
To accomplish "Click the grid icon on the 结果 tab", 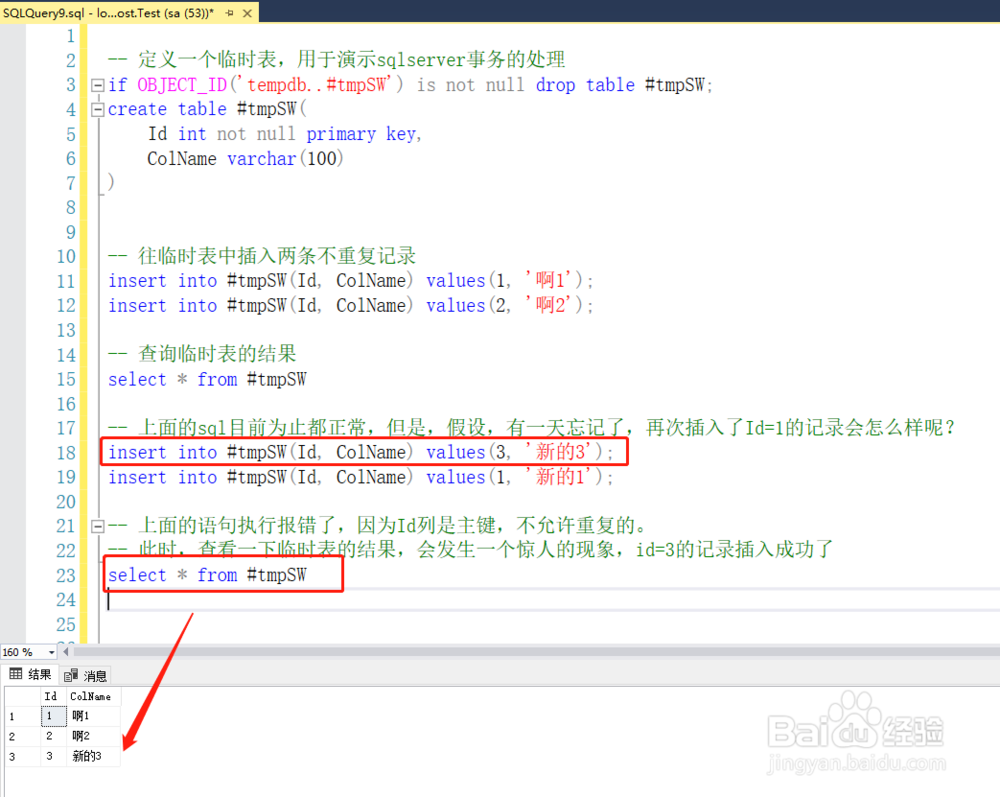I will (x=15, y=674).
